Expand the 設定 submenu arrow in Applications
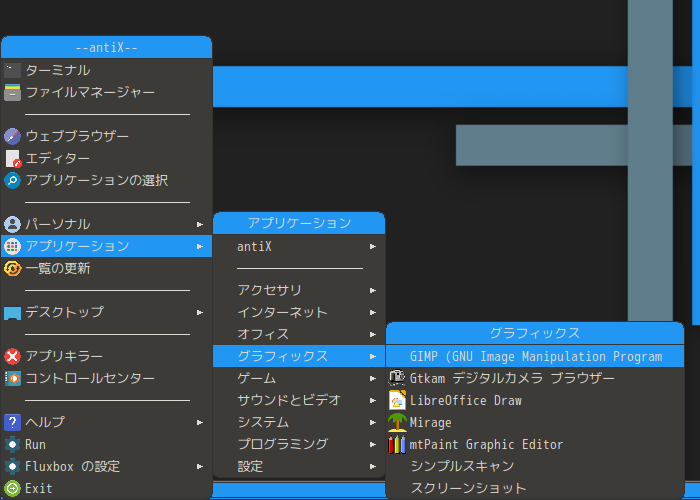This screenshot has width=700, height=500. [373, 467]
